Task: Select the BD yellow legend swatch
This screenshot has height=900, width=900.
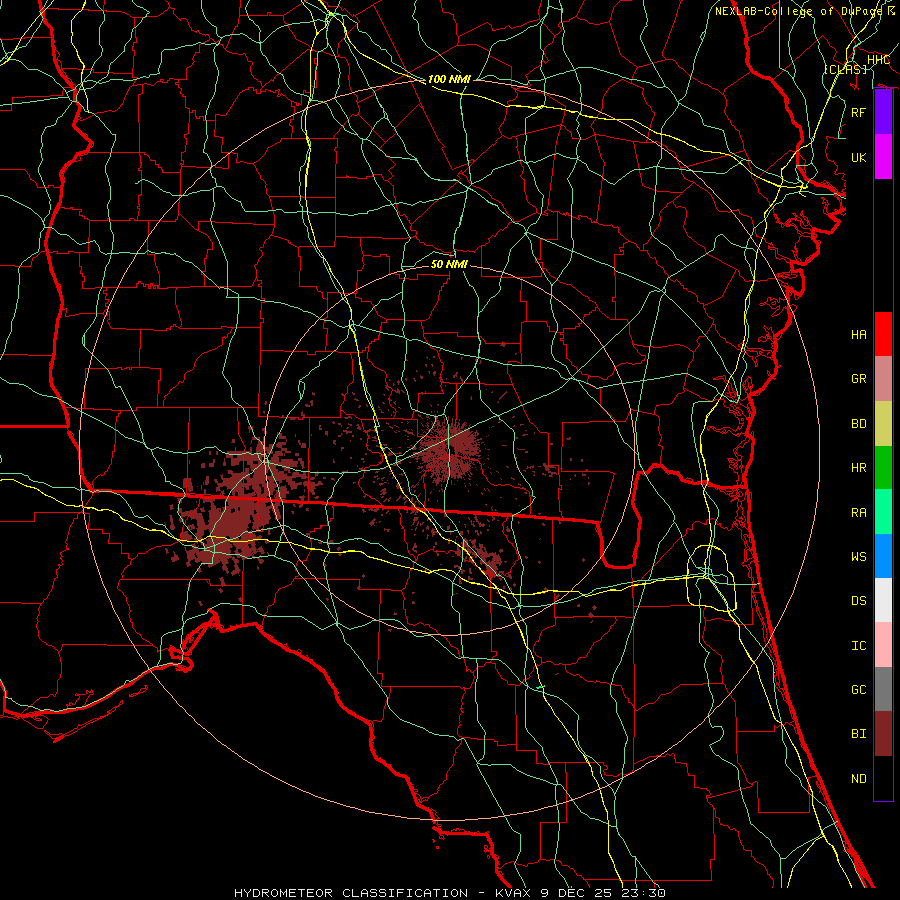Action: [883, 424]
